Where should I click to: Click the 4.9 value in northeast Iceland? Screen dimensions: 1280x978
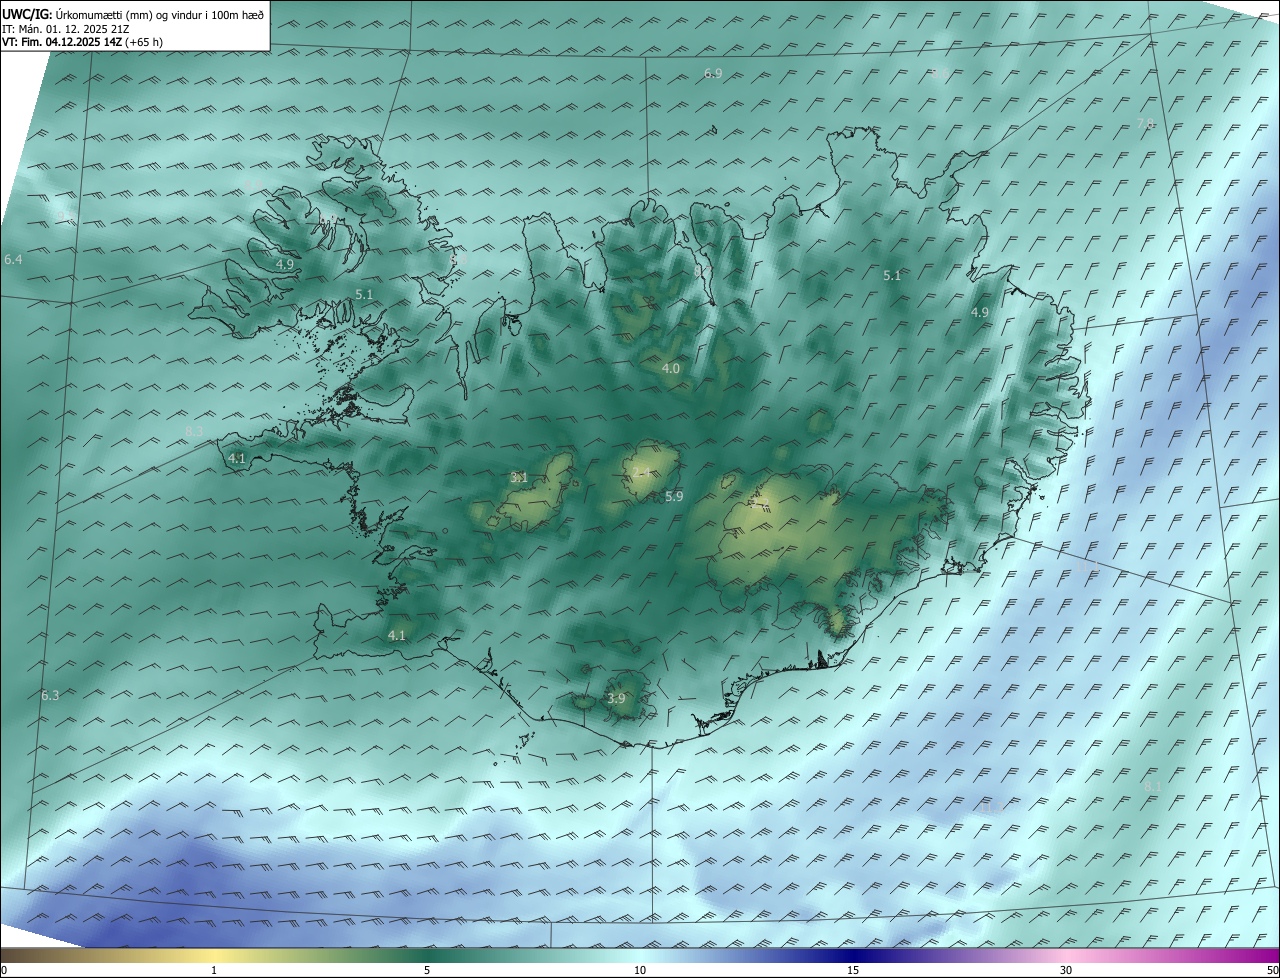pyautogui.click(x=980, y=313)
